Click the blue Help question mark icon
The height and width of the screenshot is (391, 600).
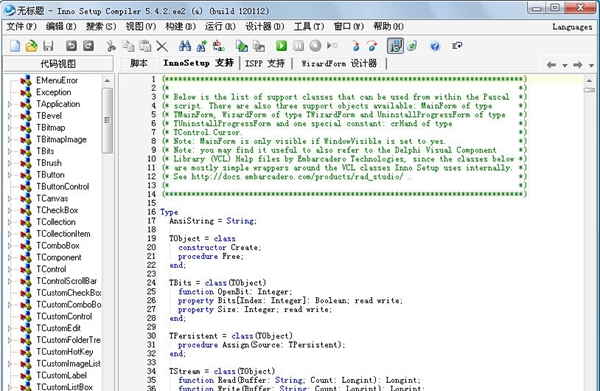coord(435,46)
